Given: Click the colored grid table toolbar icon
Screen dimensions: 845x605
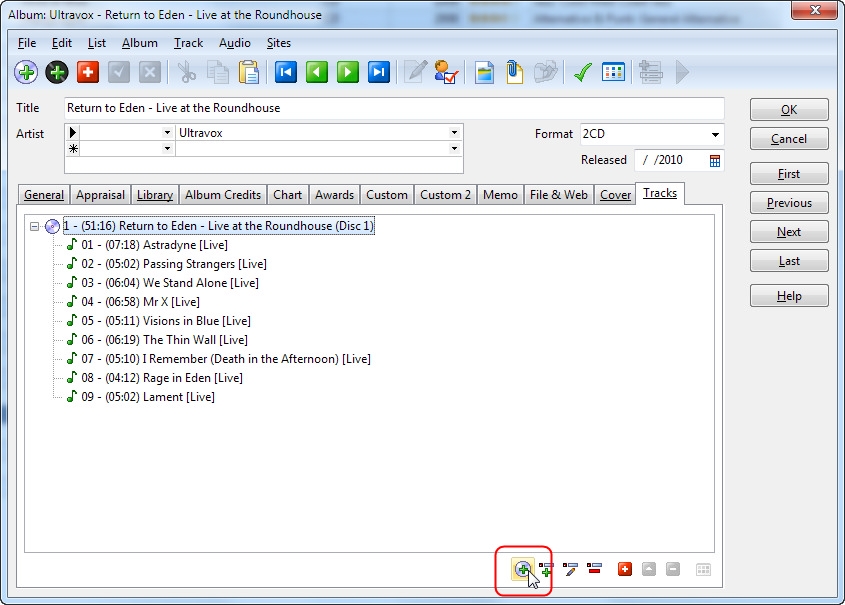Looking at the screenshot, I should pyautogui.click(x=613, y=72).
